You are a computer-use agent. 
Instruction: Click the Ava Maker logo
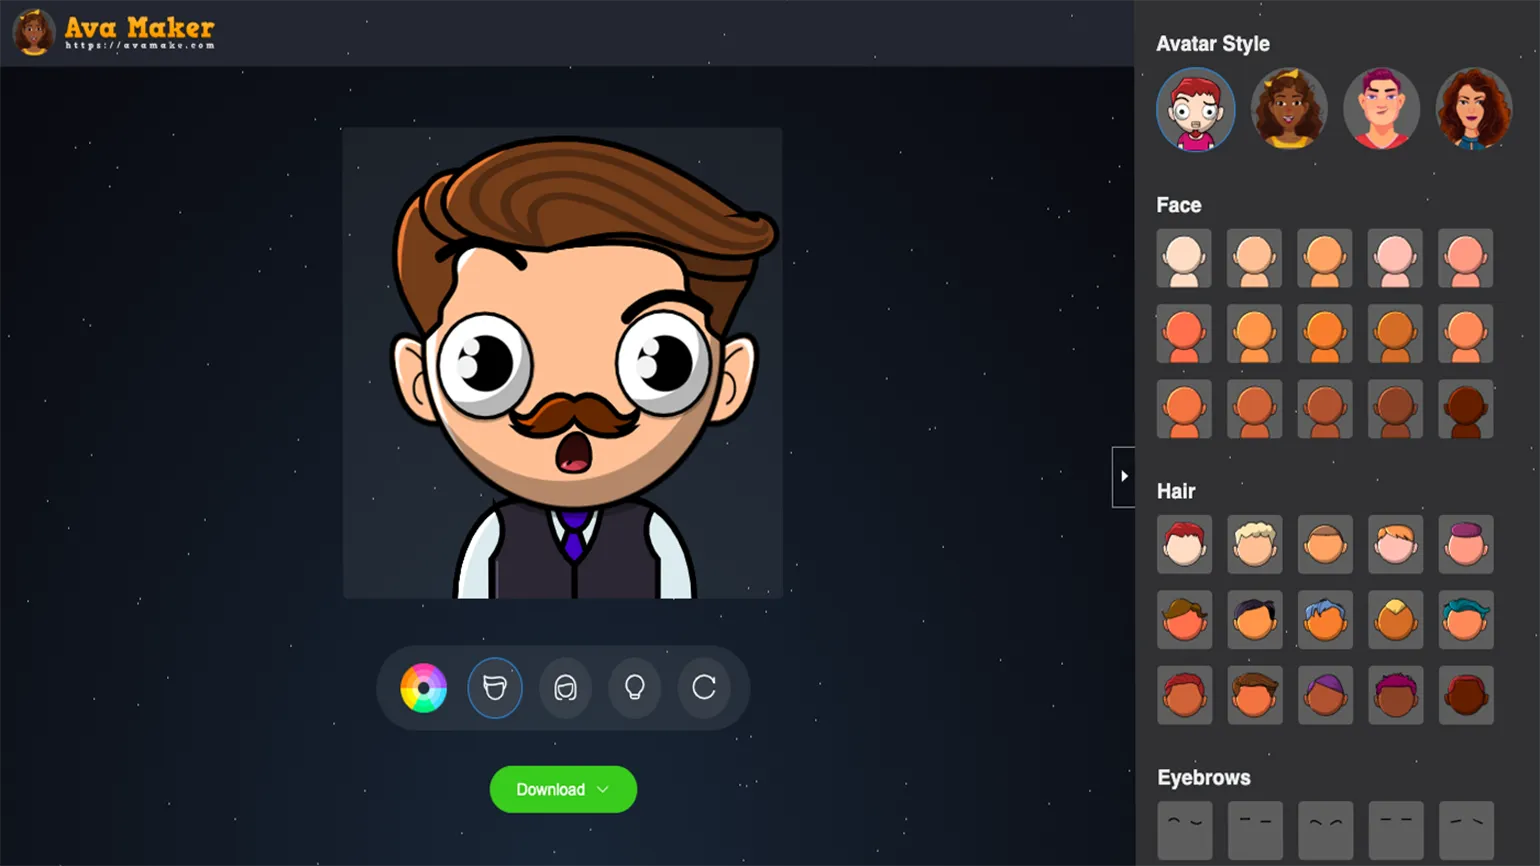click(115, 31)
